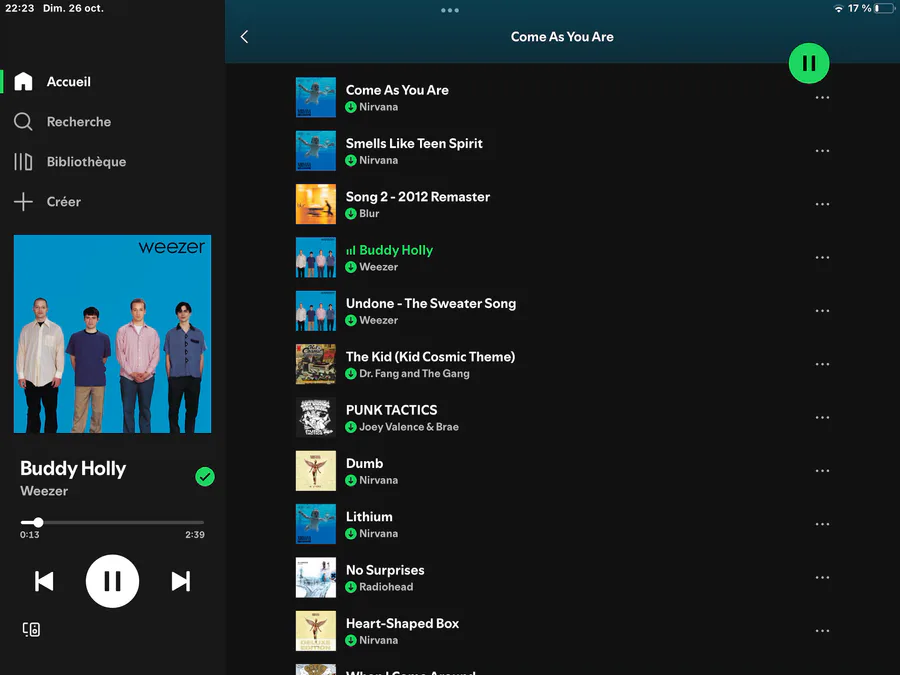This screenshot has height=675, width=900.
Task: Tap the Buddy Holly title in the player
Action: 73,468
